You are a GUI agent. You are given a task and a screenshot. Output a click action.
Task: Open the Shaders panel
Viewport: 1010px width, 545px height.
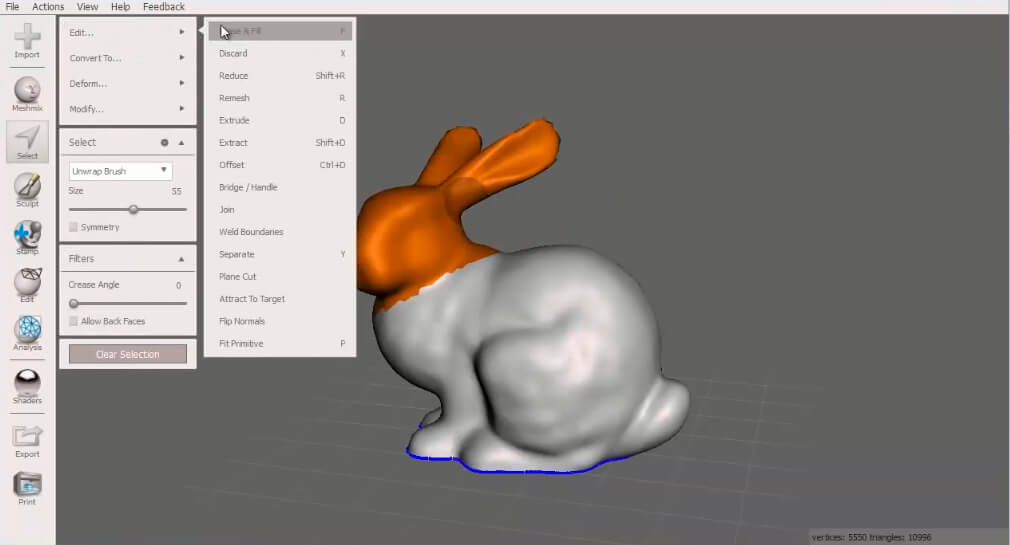click(27, 387)
